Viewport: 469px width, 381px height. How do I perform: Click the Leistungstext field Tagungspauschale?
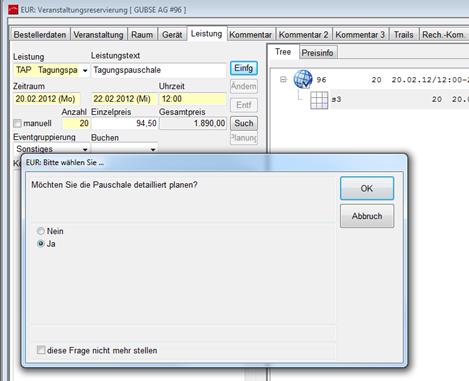point(159,70)
